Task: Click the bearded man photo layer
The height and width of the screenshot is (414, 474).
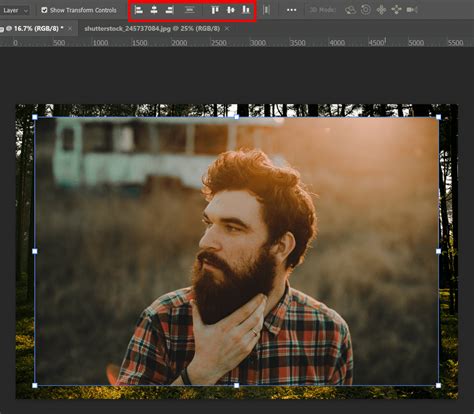Action: [x=237, y=251]
